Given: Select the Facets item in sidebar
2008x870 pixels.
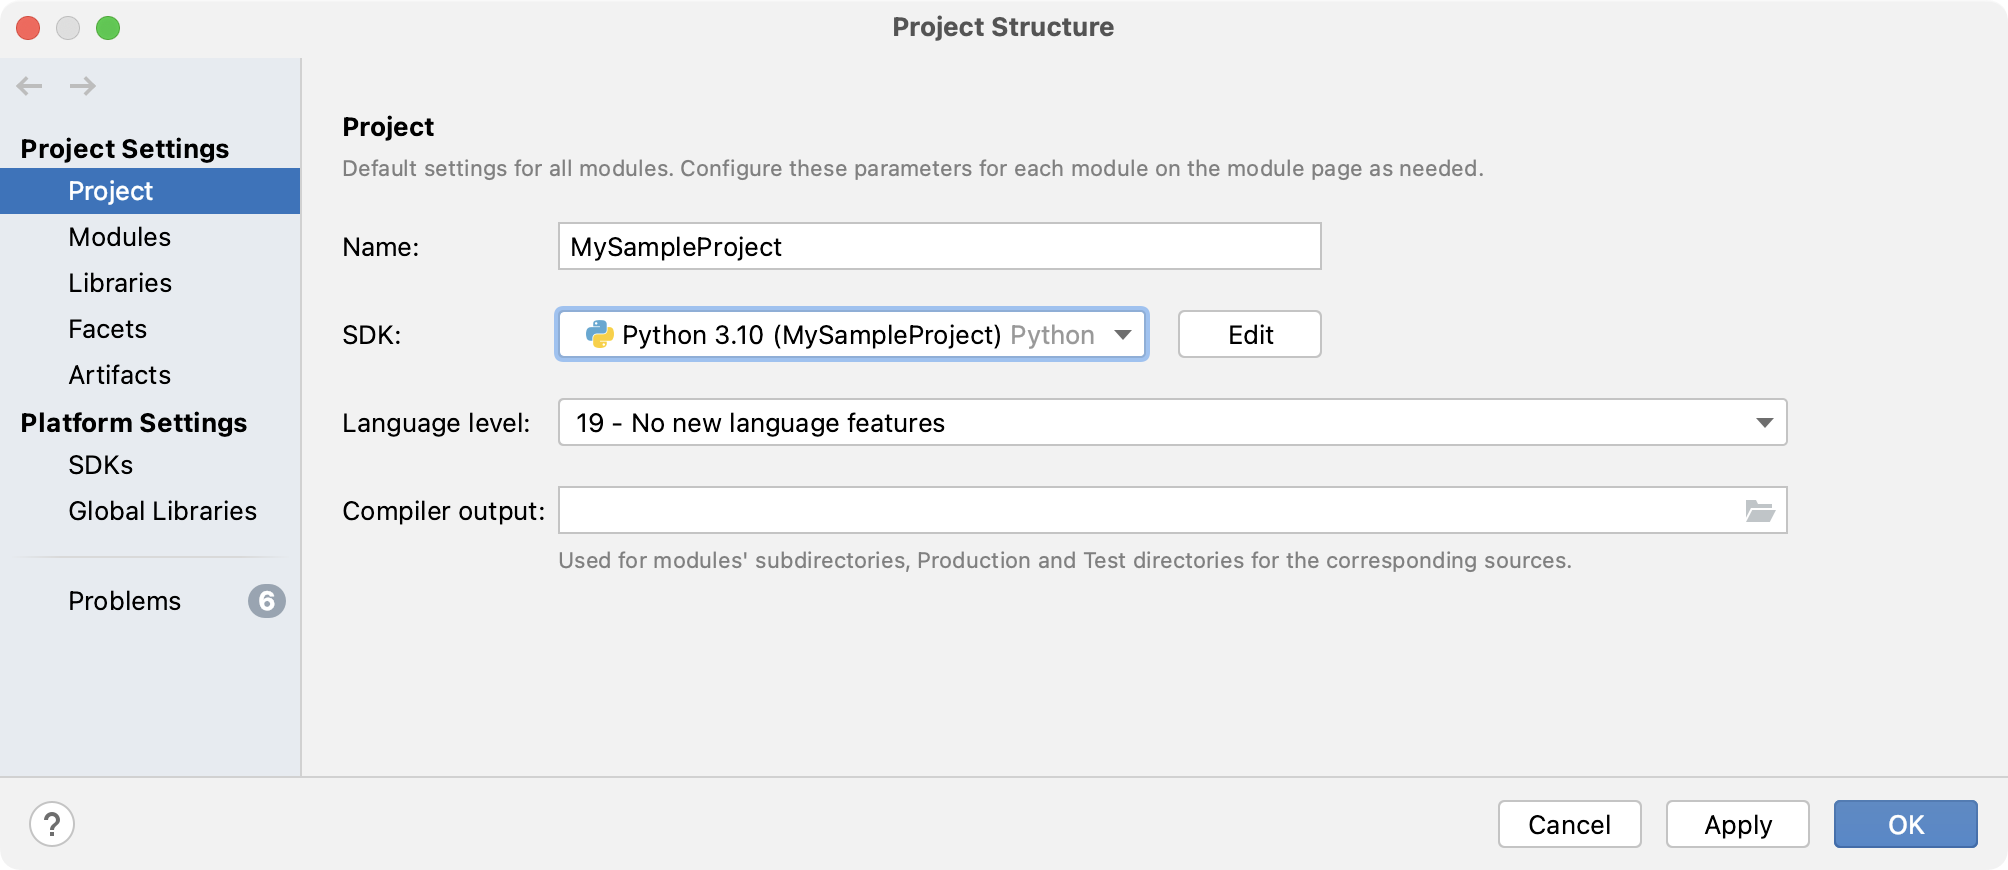Looking at the screenshot, I should (108, 329).
